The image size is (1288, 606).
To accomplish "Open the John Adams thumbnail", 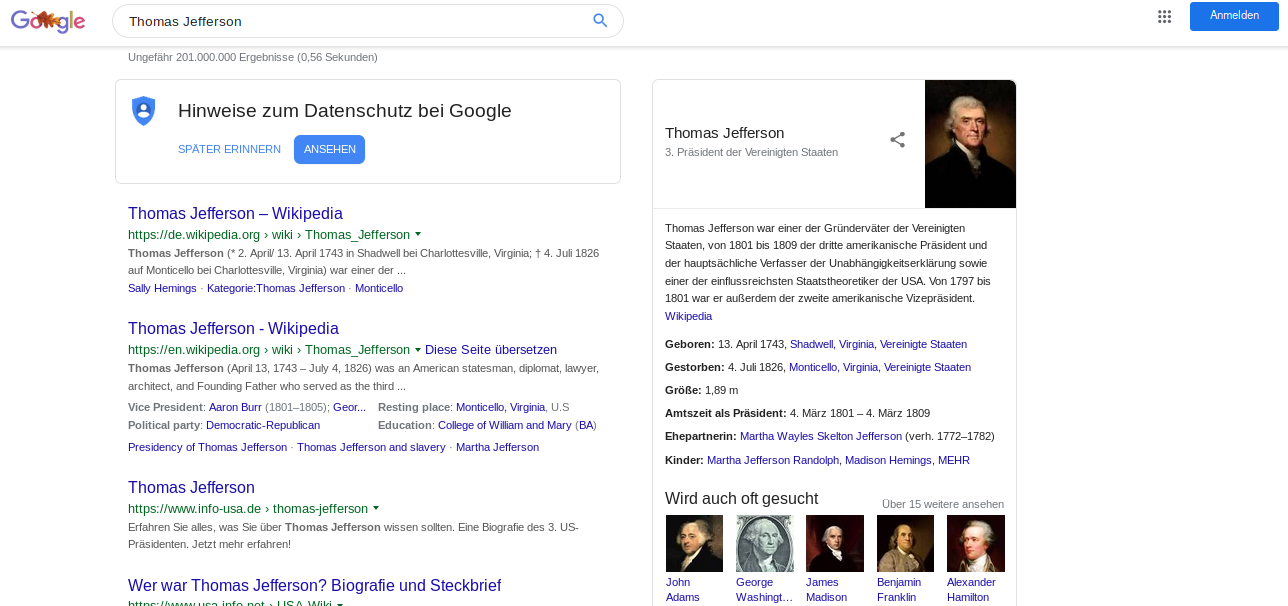I will coord(694,543).
